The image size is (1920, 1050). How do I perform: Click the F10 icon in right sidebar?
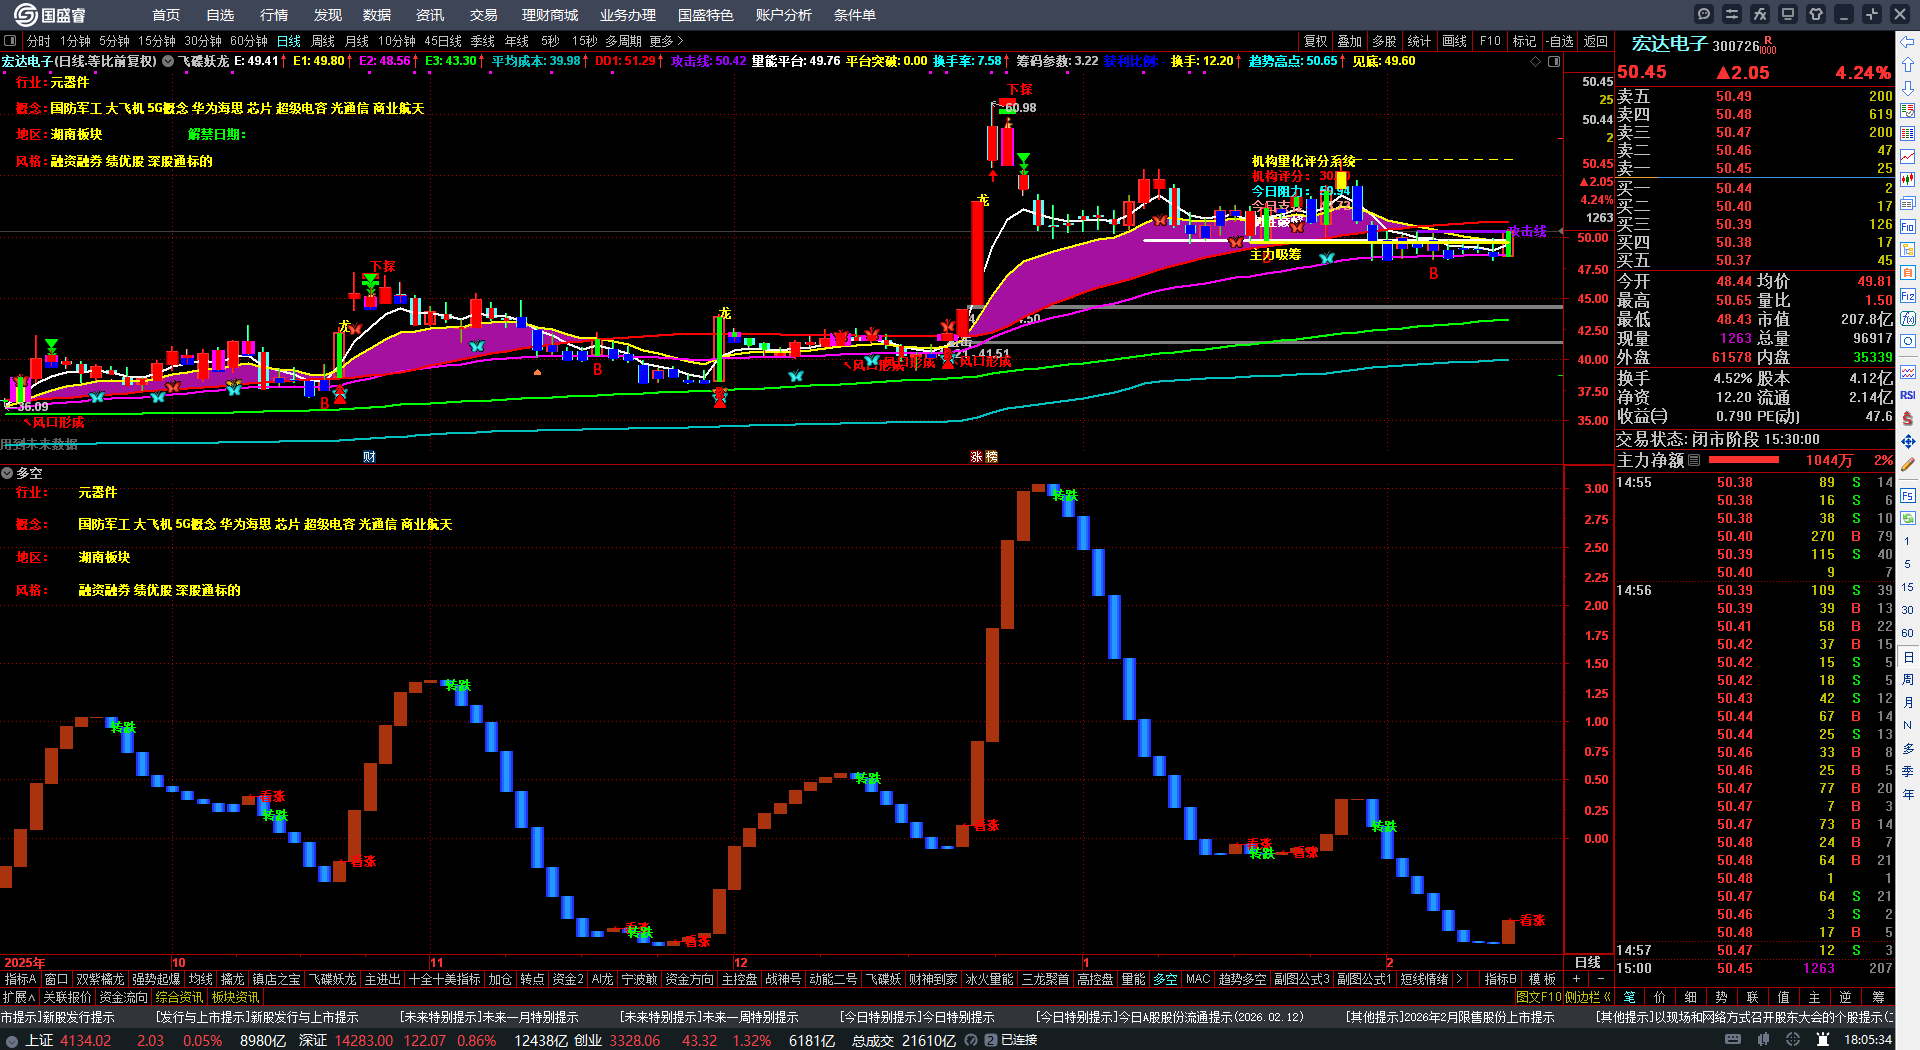click(1908, 226)
